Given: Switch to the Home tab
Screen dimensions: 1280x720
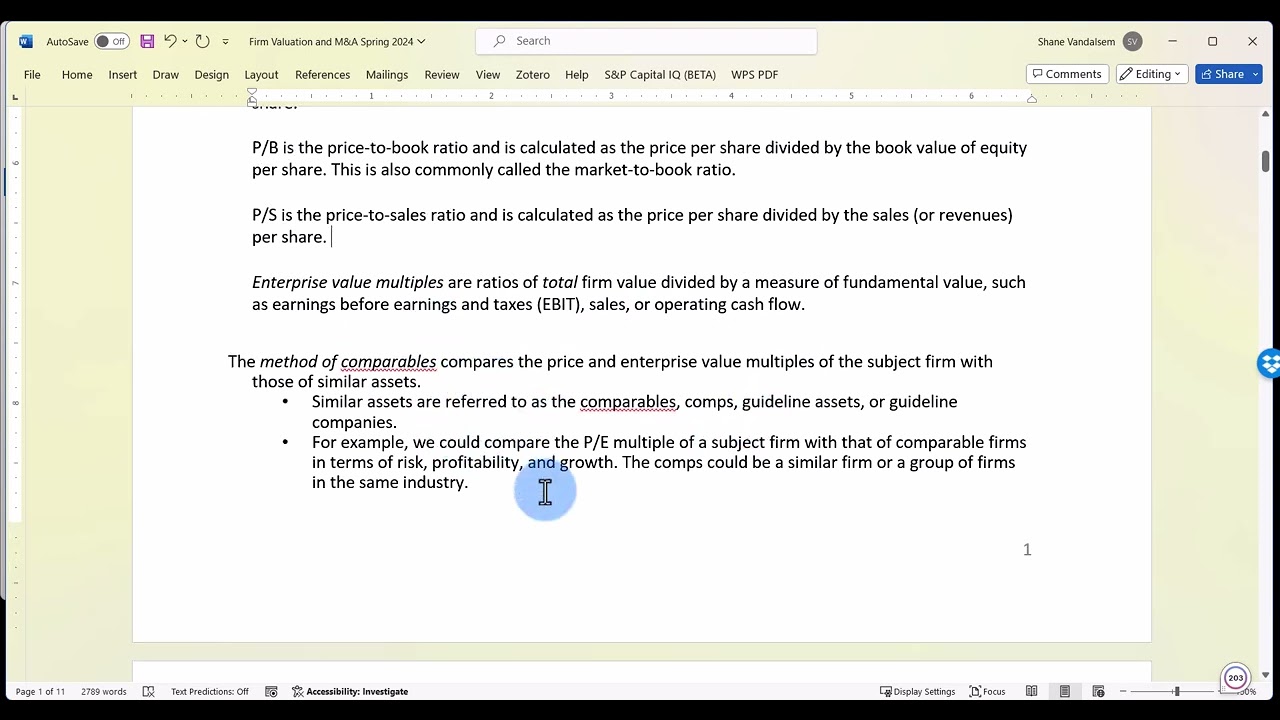Looking at the screenshot, I should (77, 75).
